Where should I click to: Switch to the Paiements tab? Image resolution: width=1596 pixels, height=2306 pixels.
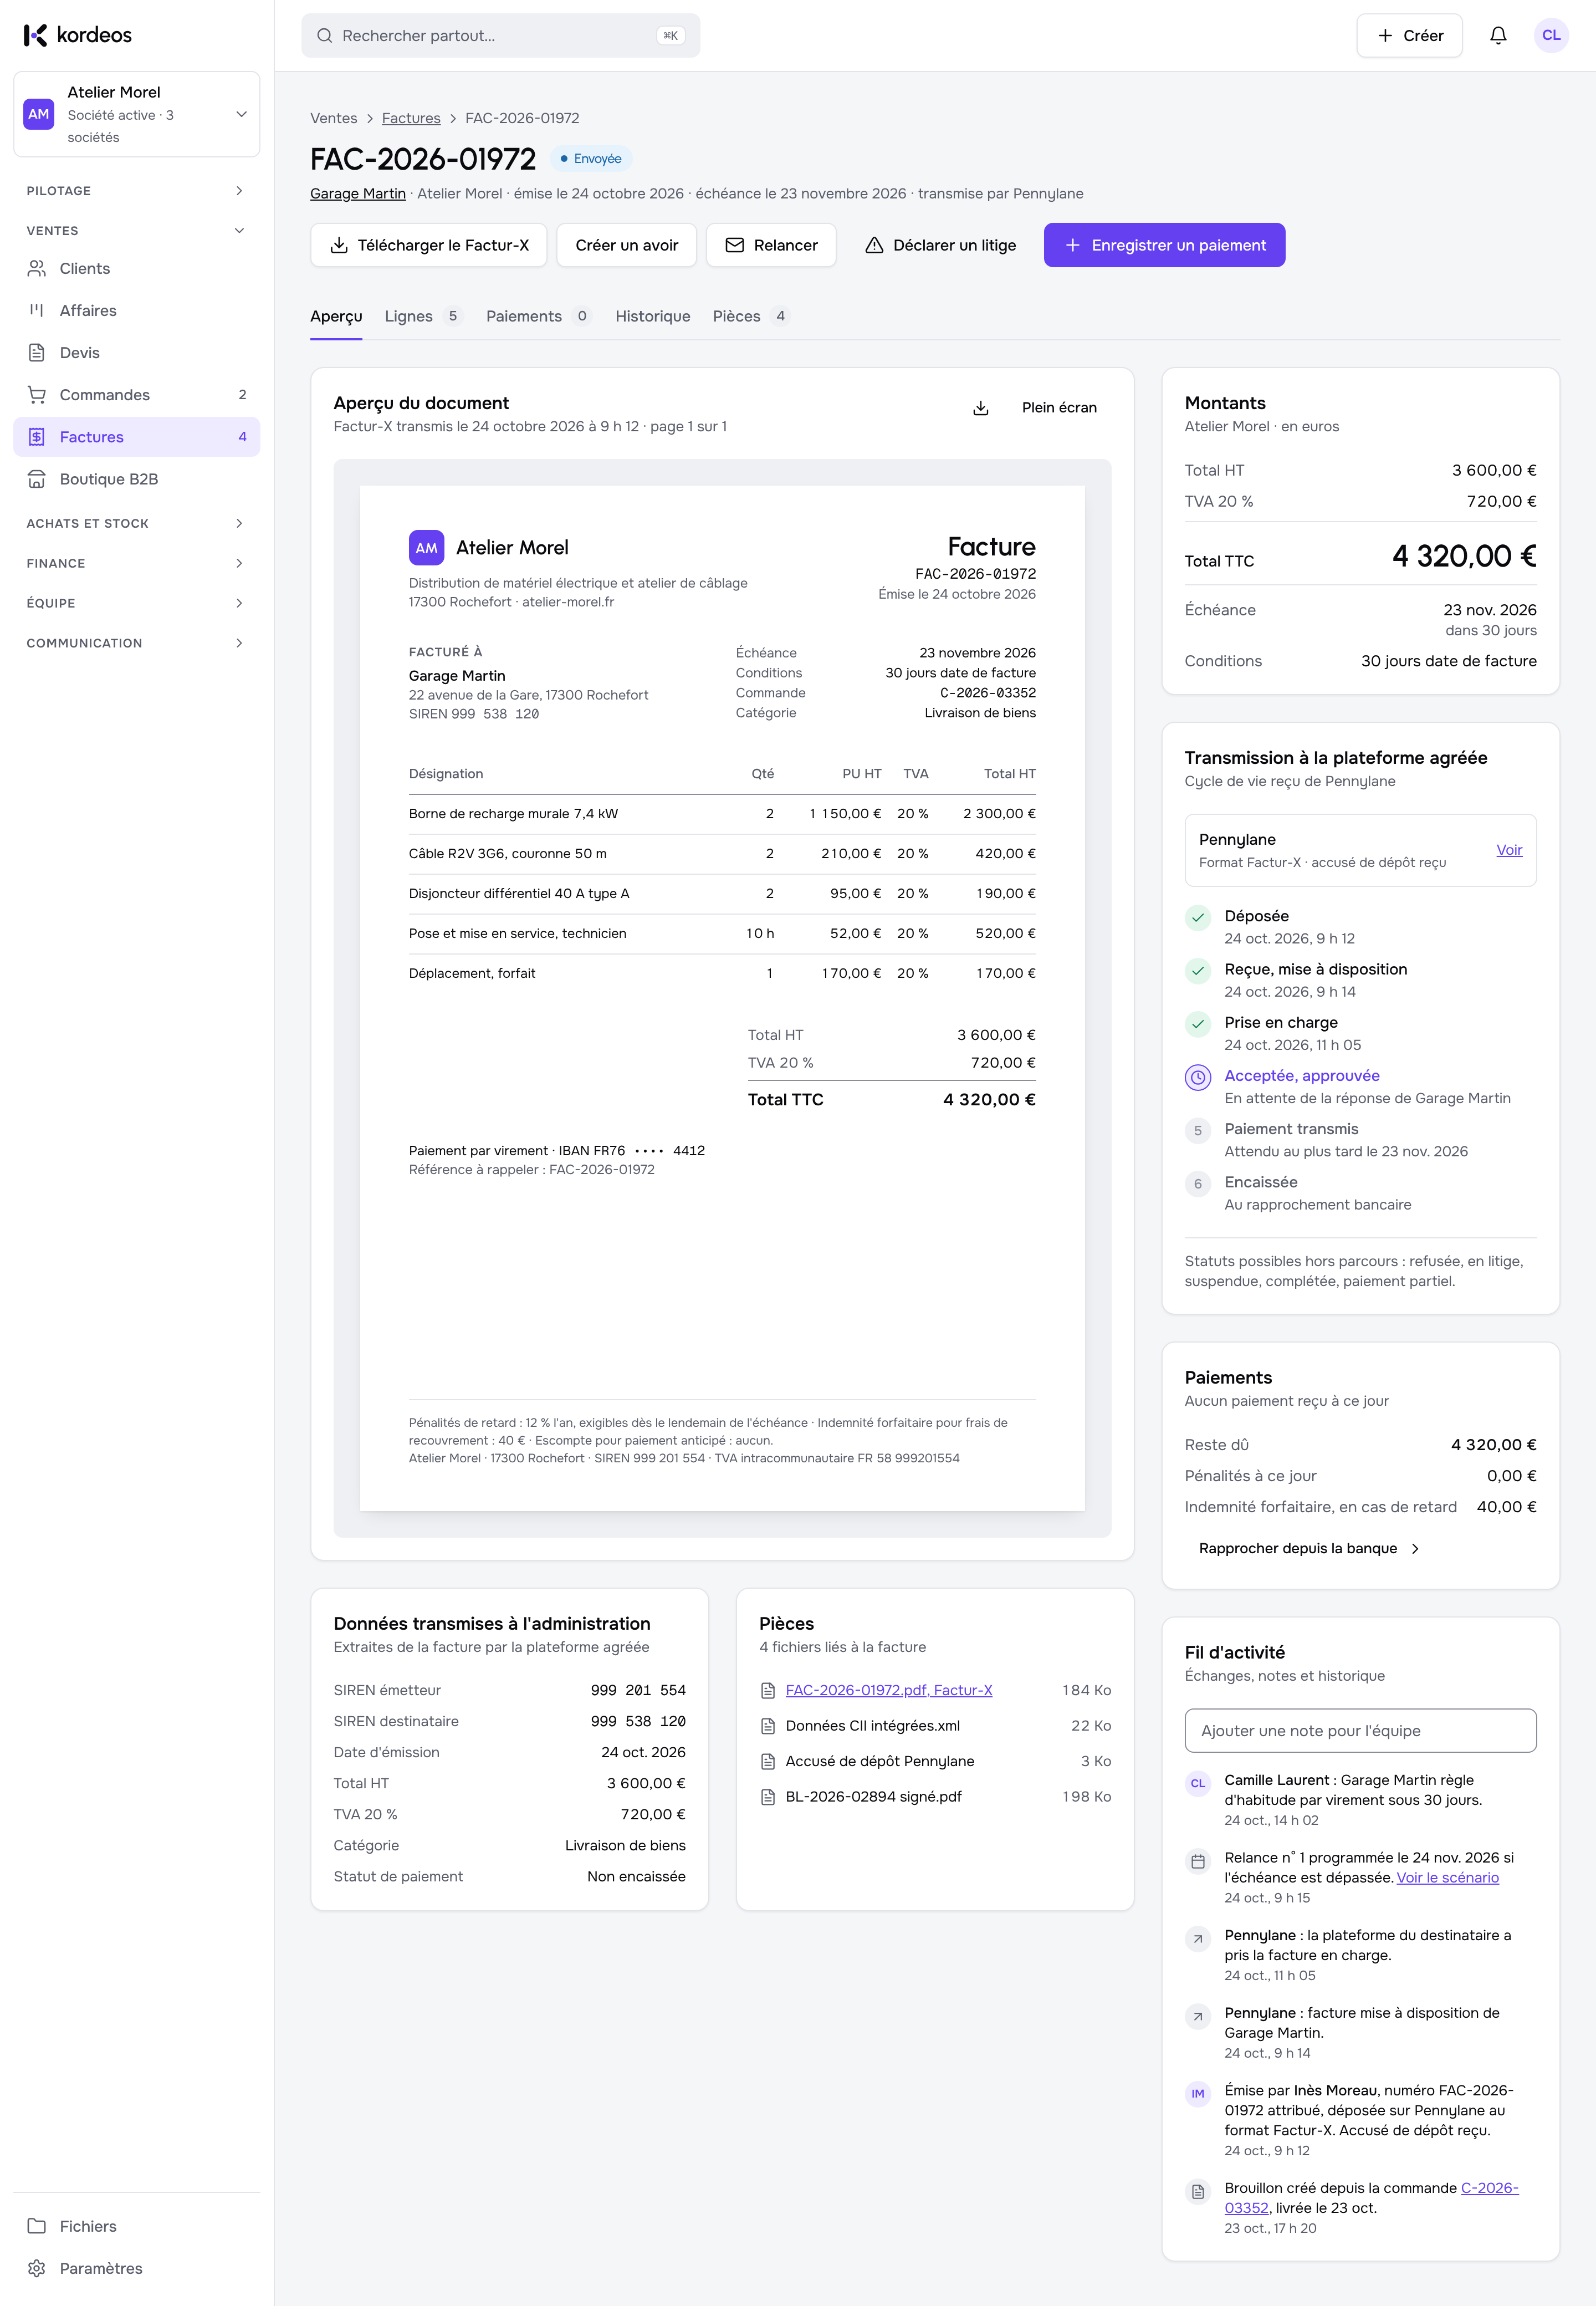[x=538, y=316]
